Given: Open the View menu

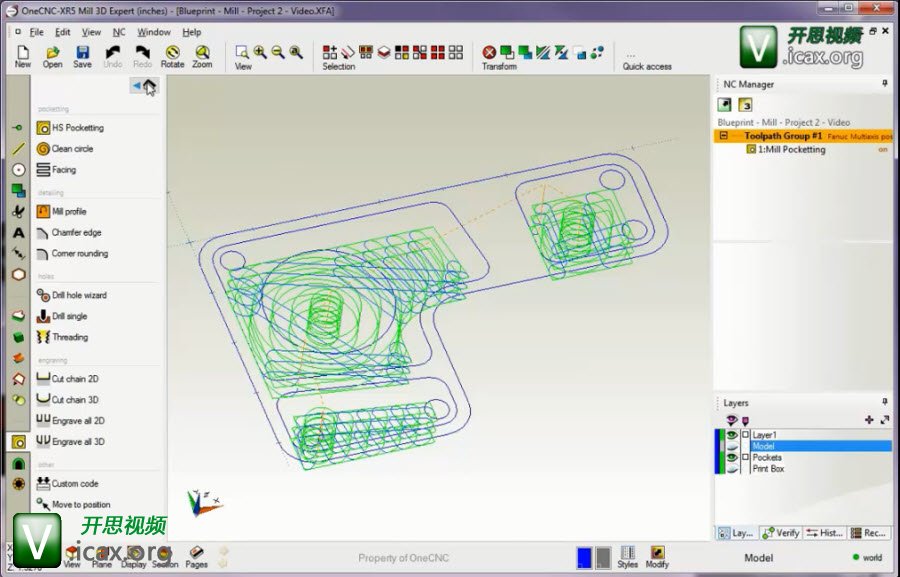Looking at the screenshot, I should [x=91, y=32].
